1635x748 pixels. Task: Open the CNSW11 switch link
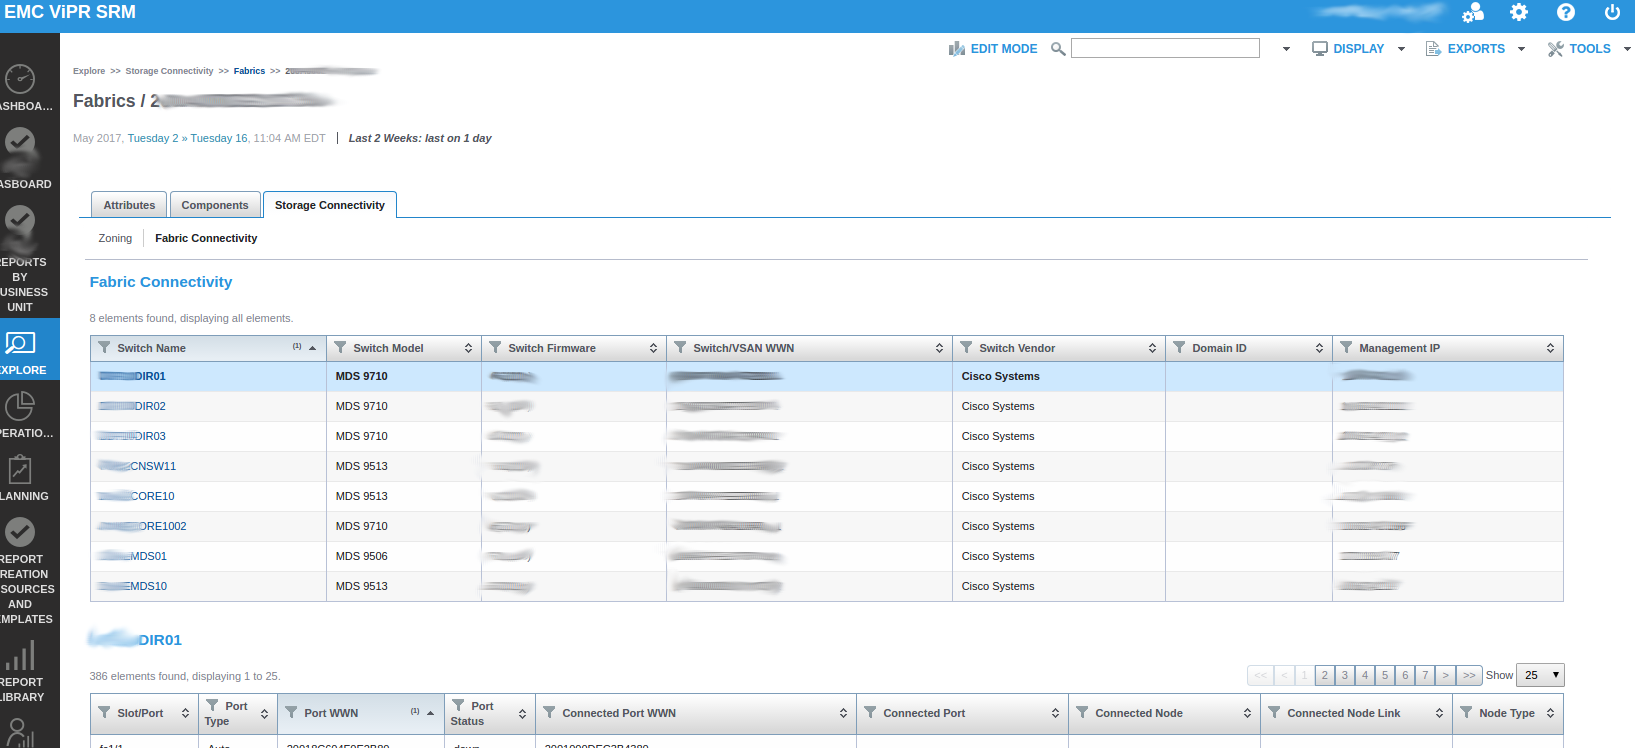(x=137, y=466)
